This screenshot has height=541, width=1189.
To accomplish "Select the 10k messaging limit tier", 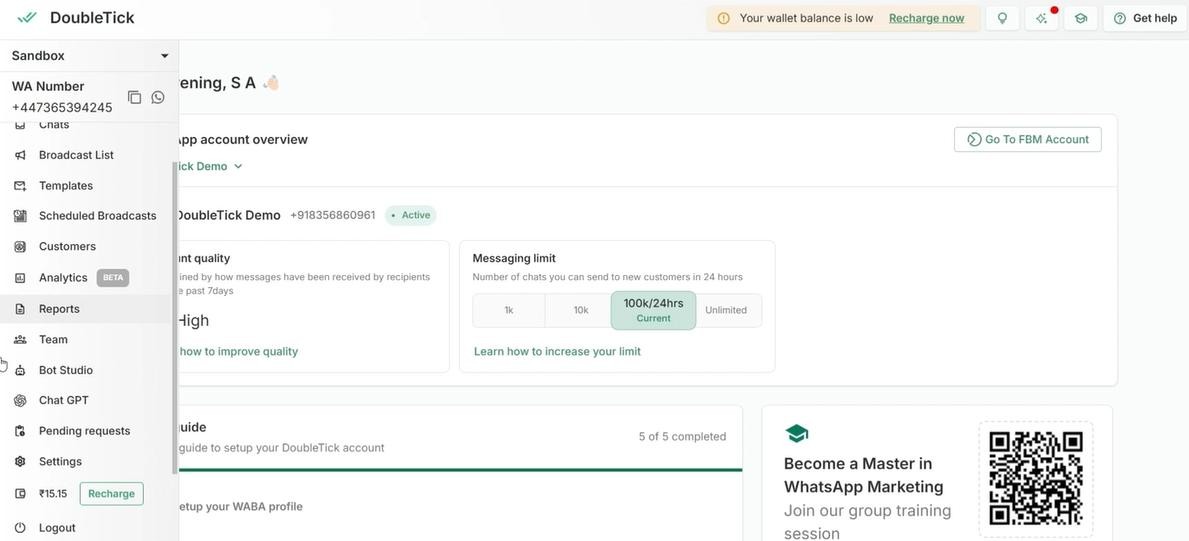I will 580,310.
